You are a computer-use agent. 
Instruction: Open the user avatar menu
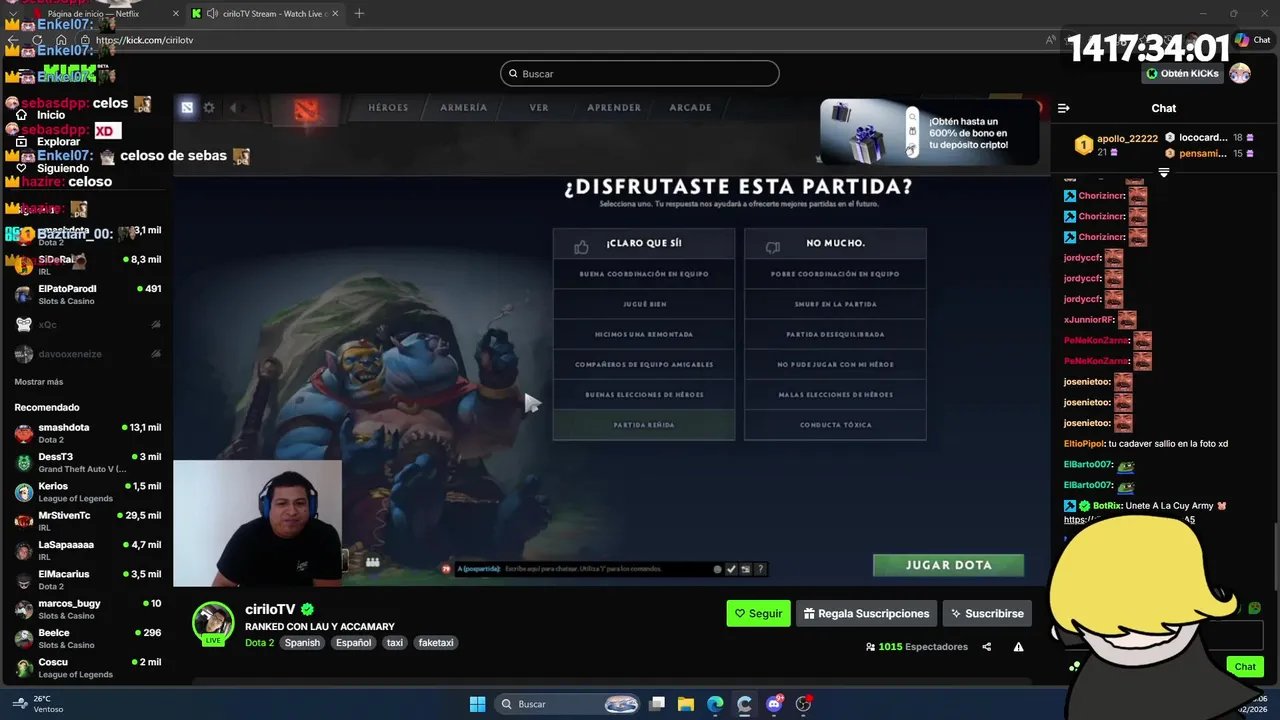(x=1240, y=73)
